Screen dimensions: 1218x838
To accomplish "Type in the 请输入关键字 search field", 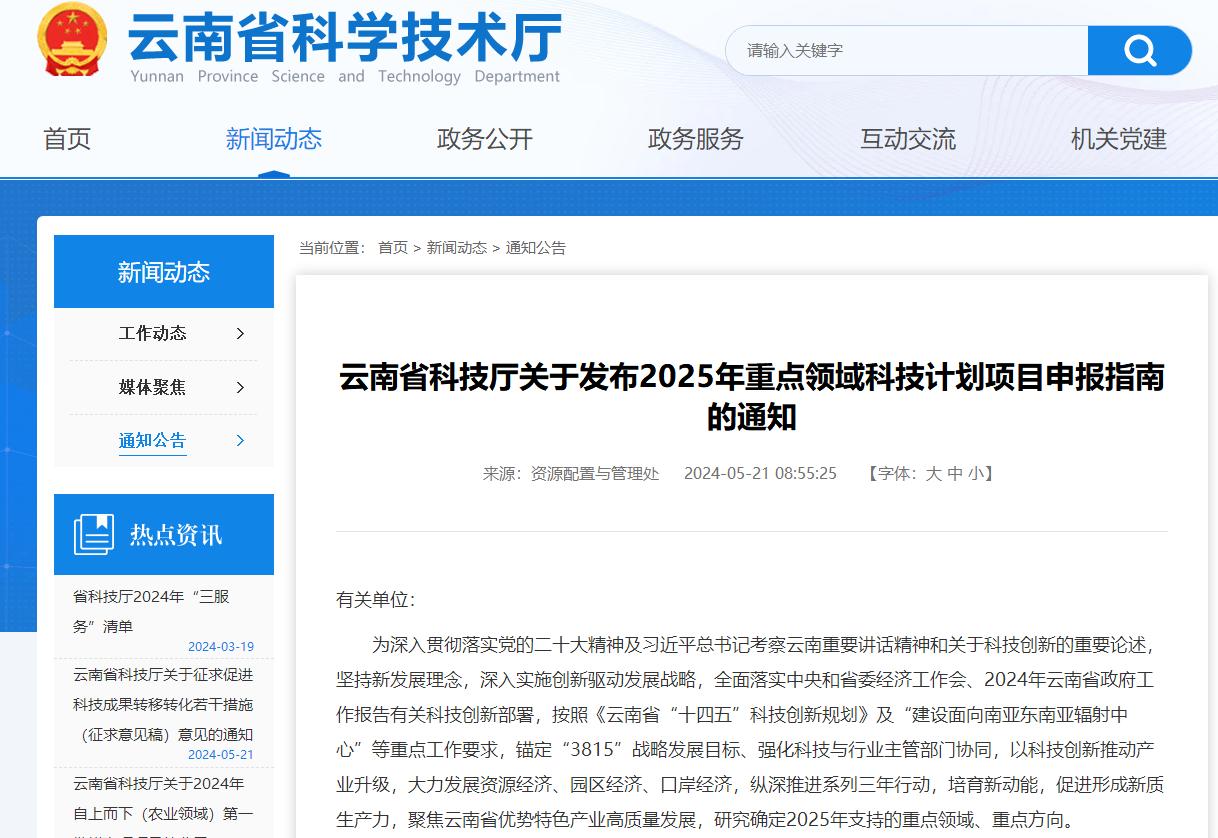I will click(905, 50).
